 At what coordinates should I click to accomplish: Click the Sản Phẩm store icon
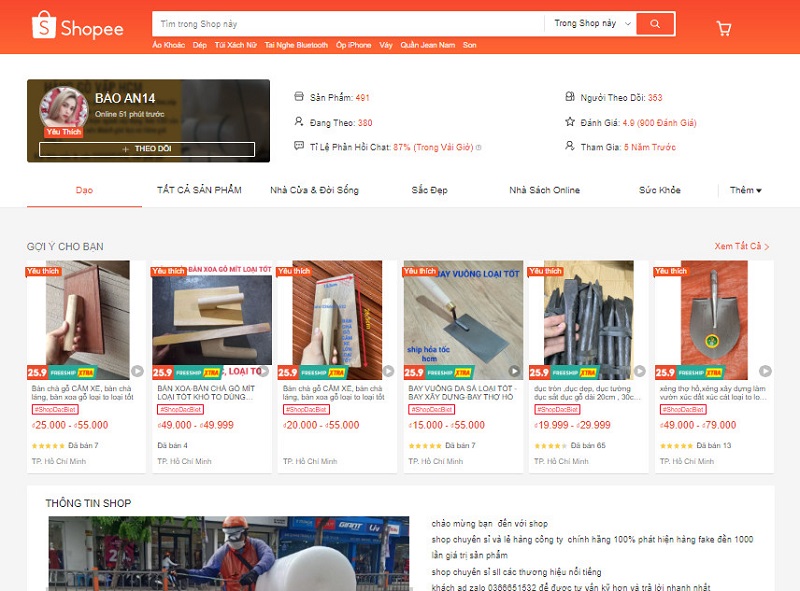coord(298,97)
